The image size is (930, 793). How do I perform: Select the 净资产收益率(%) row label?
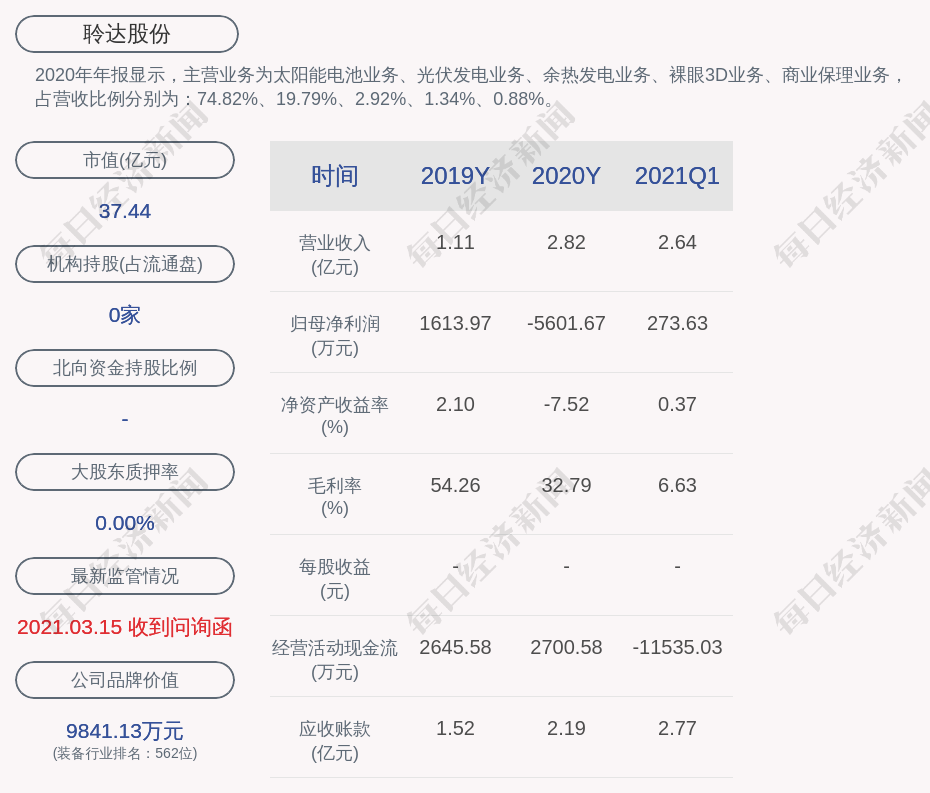point(335,416)
